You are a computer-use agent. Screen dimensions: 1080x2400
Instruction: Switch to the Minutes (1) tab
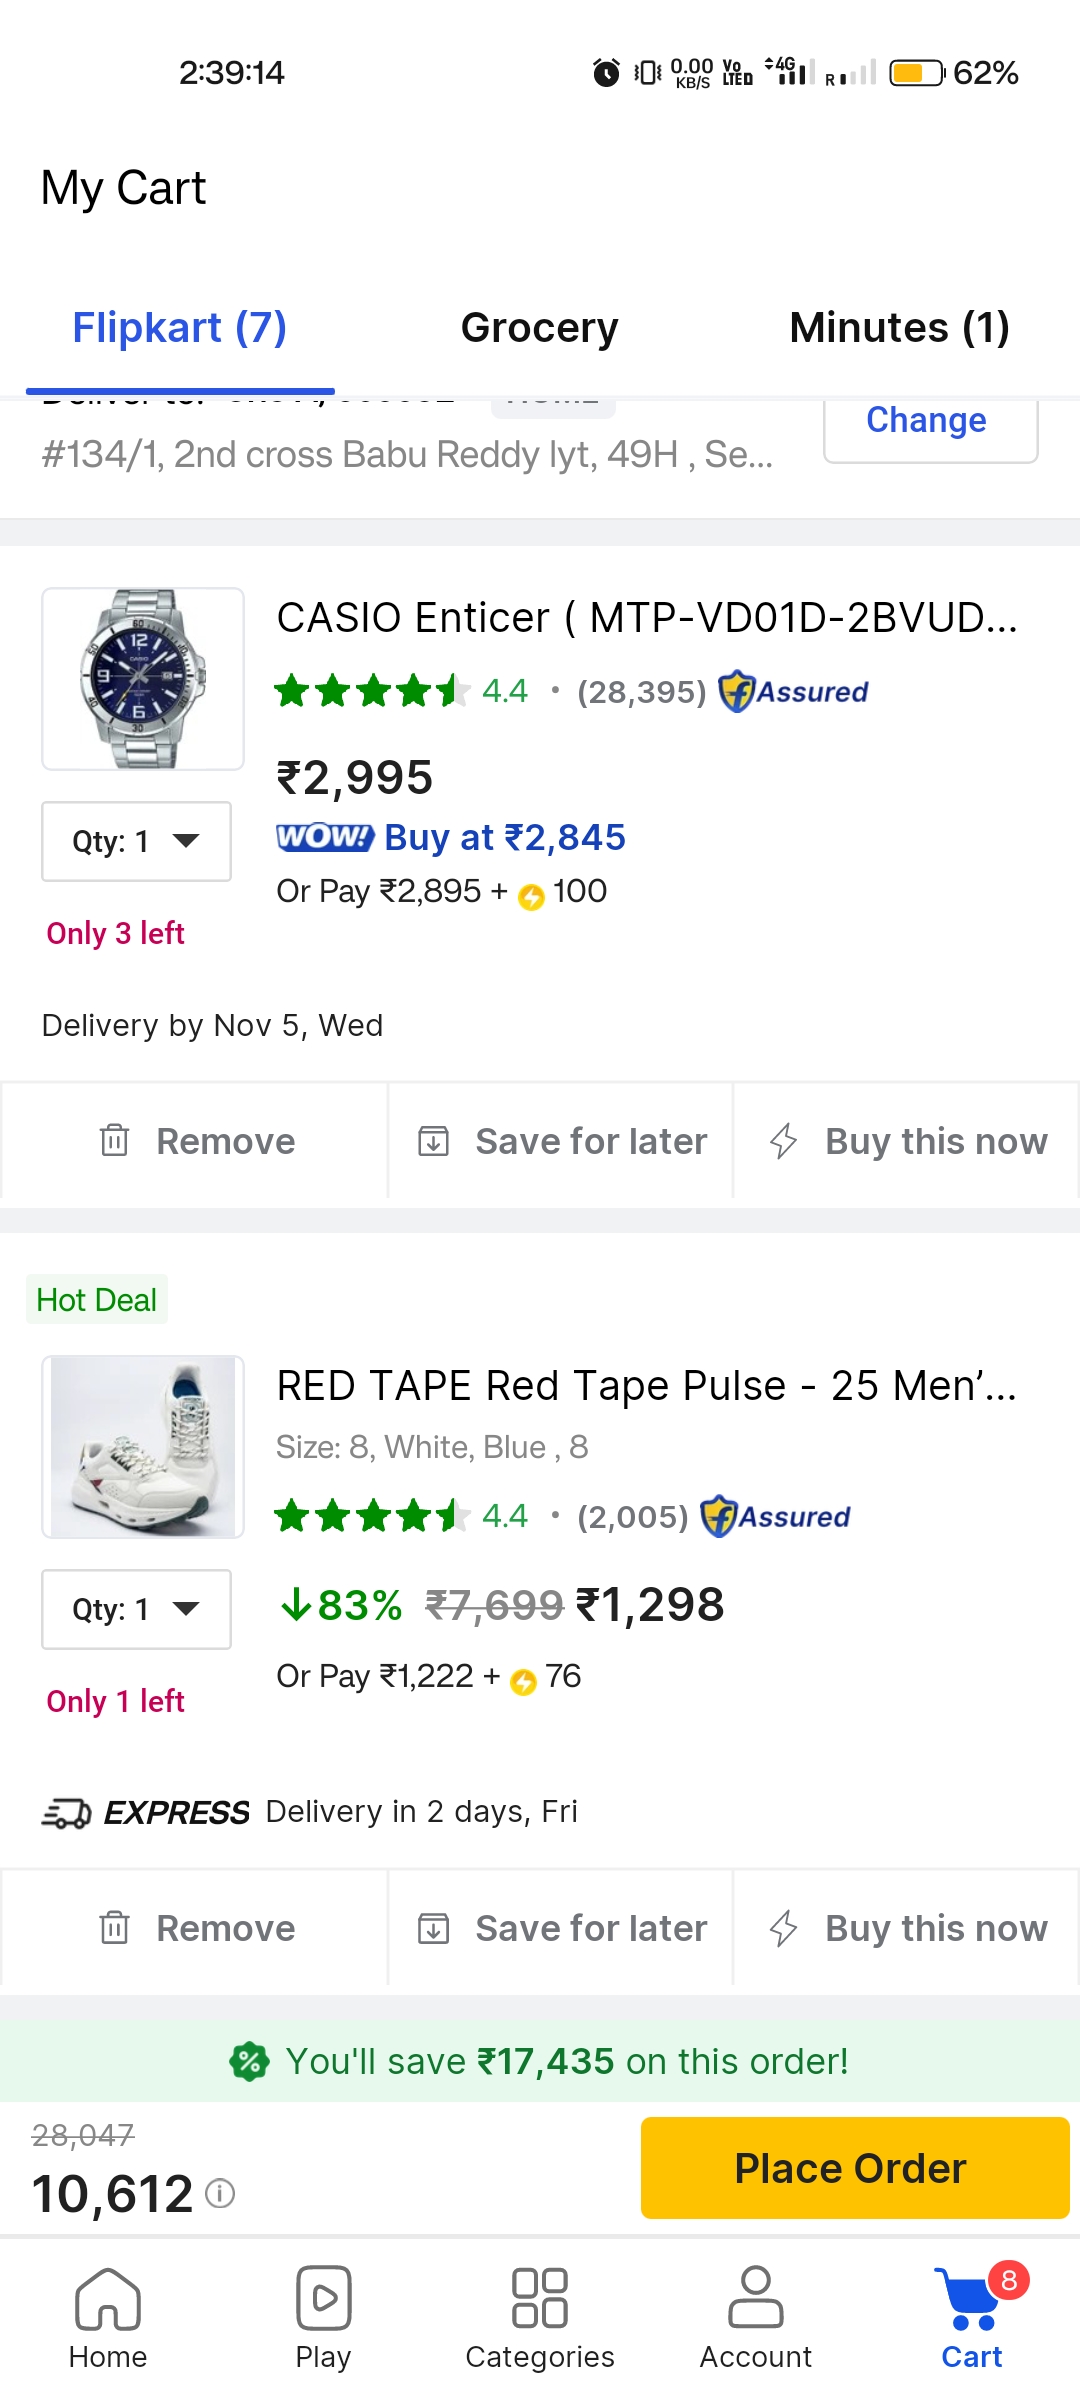coord(899,328)
